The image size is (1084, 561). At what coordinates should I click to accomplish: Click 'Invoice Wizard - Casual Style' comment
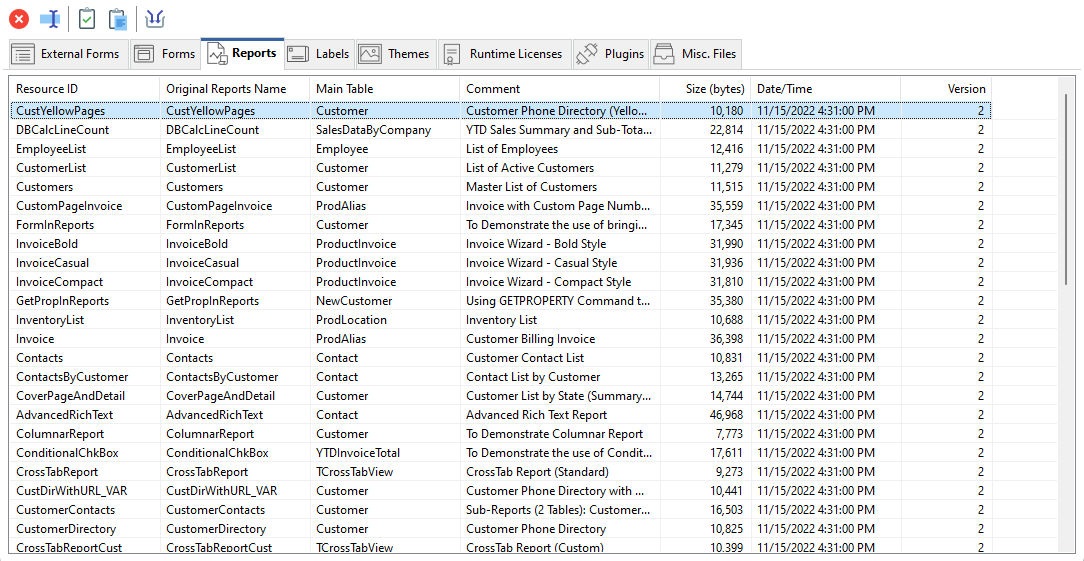[x=541, y=263]
